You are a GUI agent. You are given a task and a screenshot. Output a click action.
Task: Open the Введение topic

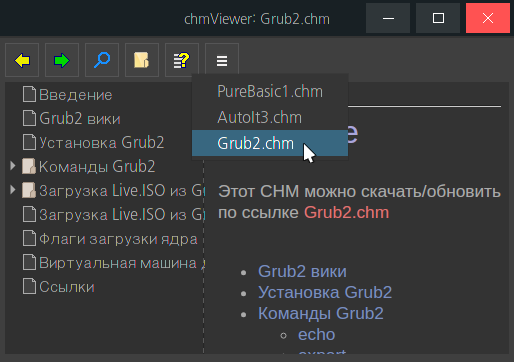[x=76, y=95]
